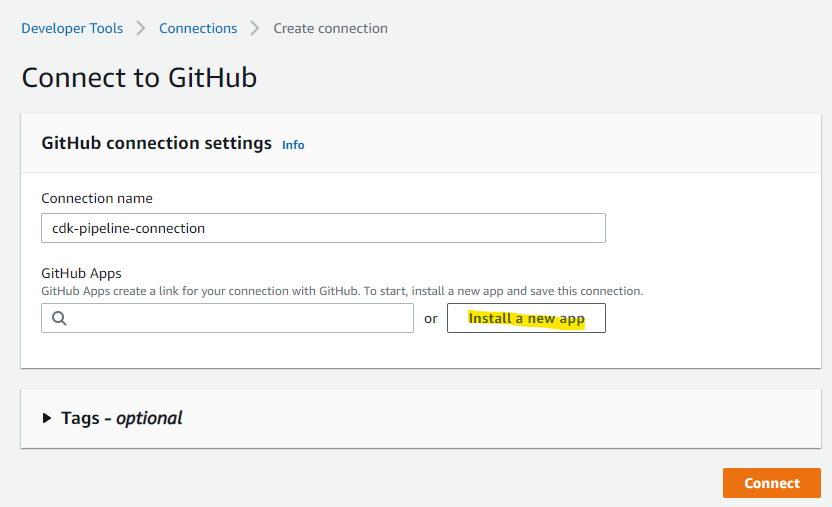832x507 pixels.
Task: Click the word or beside search box
Action: (x=431, y=319)
